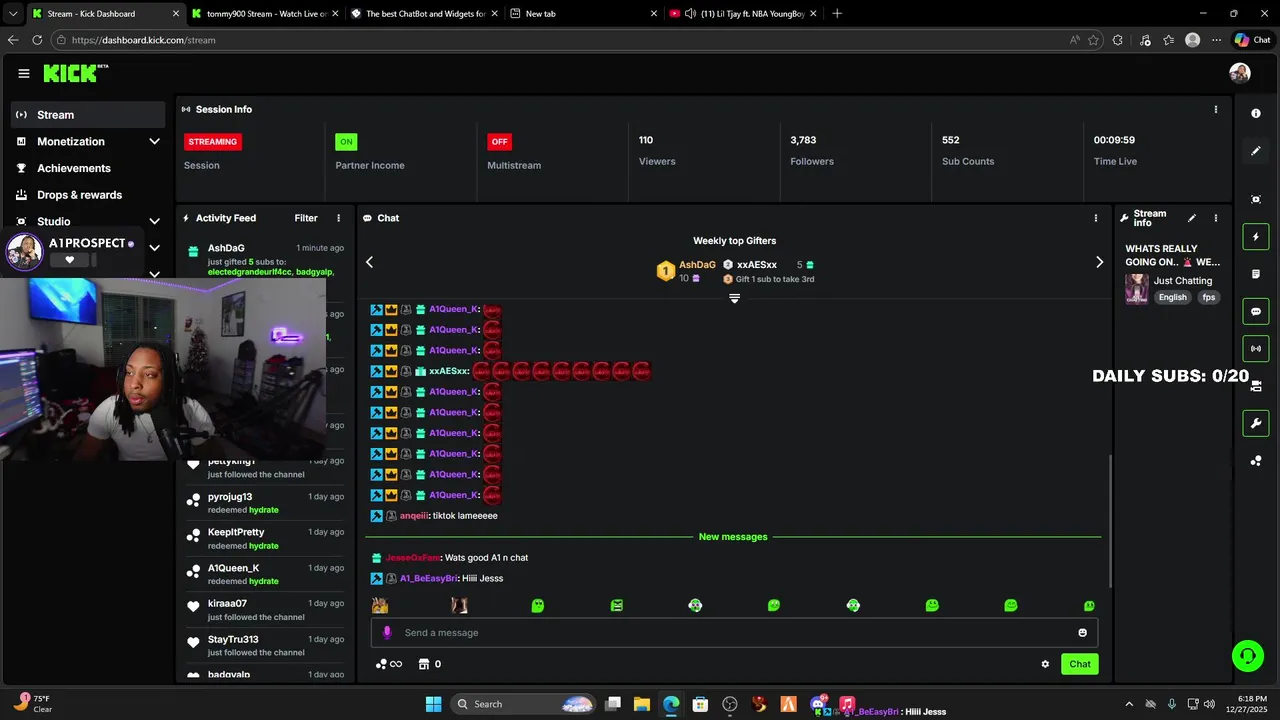Click xxAESxx in top gifters
1280x720 pixels.
pyautogui.click(x=757, y=265)
